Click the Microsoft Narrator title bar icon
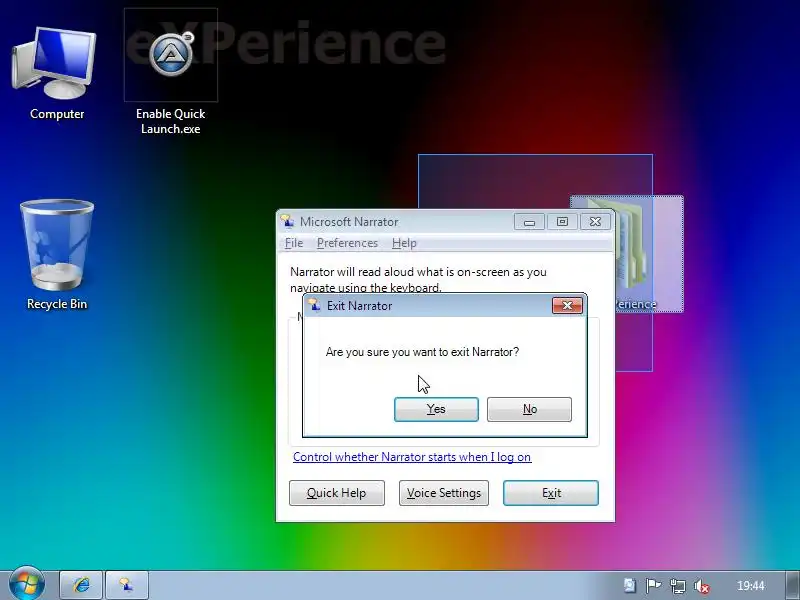800x600 pixels. [287, 221]
